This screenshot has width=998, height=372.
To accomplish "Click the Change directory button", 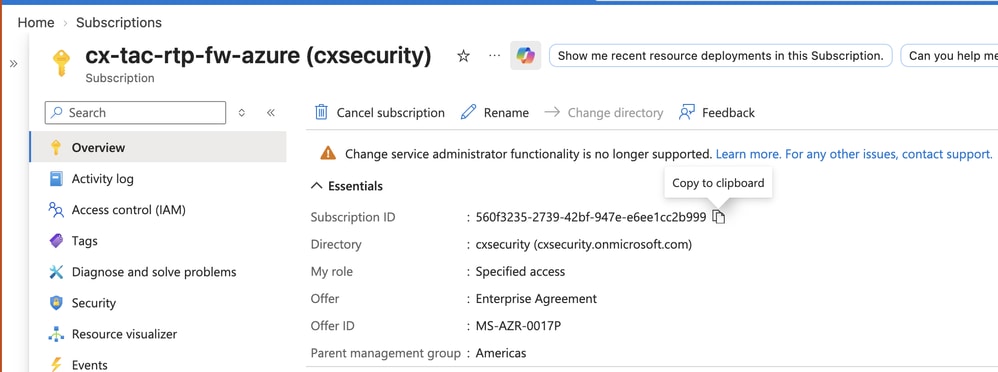I will 603,113.
